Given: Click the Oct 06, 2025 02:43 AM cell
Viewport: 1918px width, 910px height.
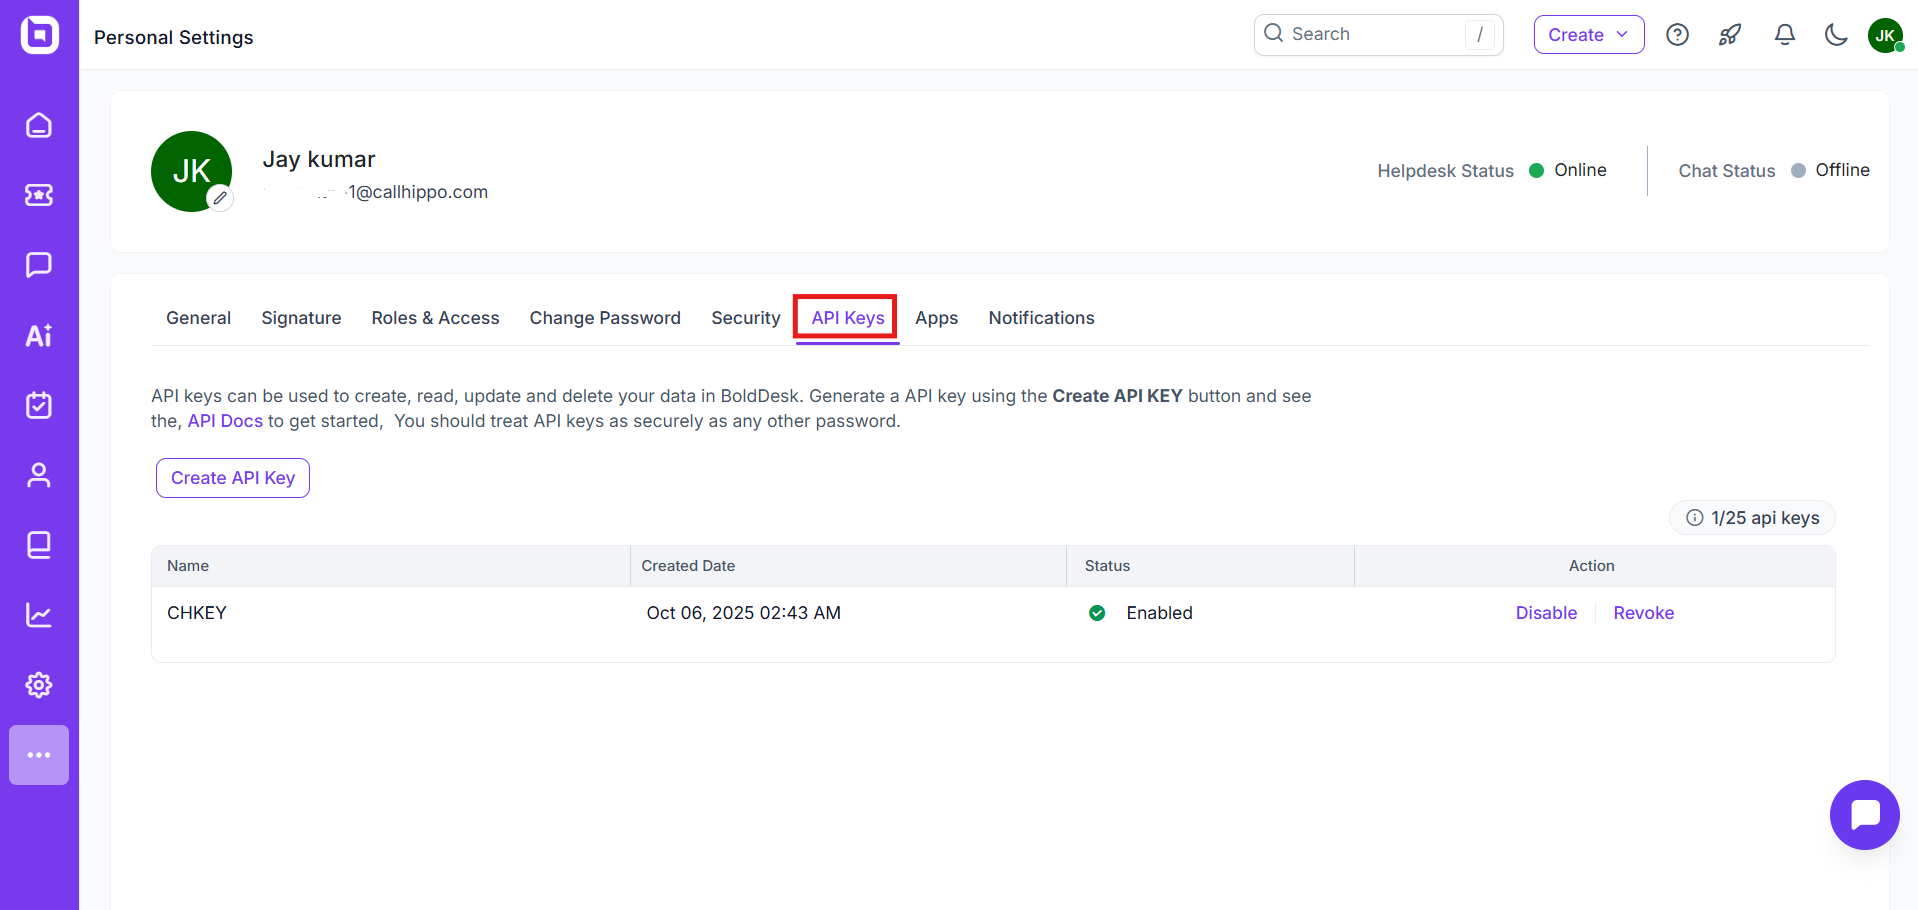Looking at the screenshot, I should click(x=743, y=613).
